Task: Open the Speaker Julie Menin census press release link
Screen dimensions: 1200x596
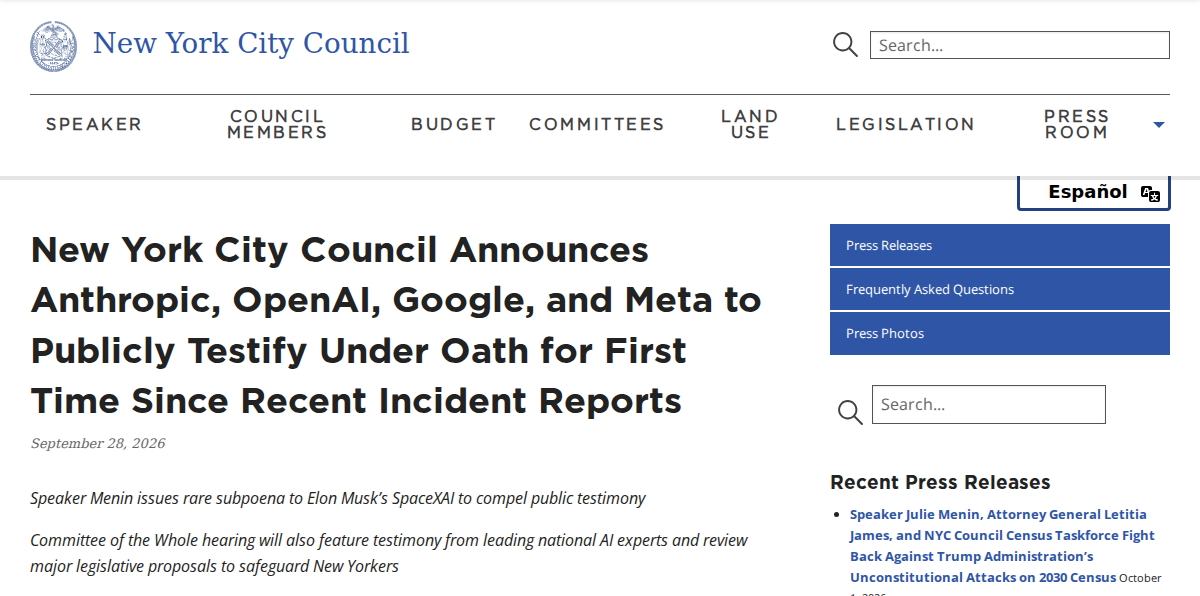Action: pos(1002,546)
